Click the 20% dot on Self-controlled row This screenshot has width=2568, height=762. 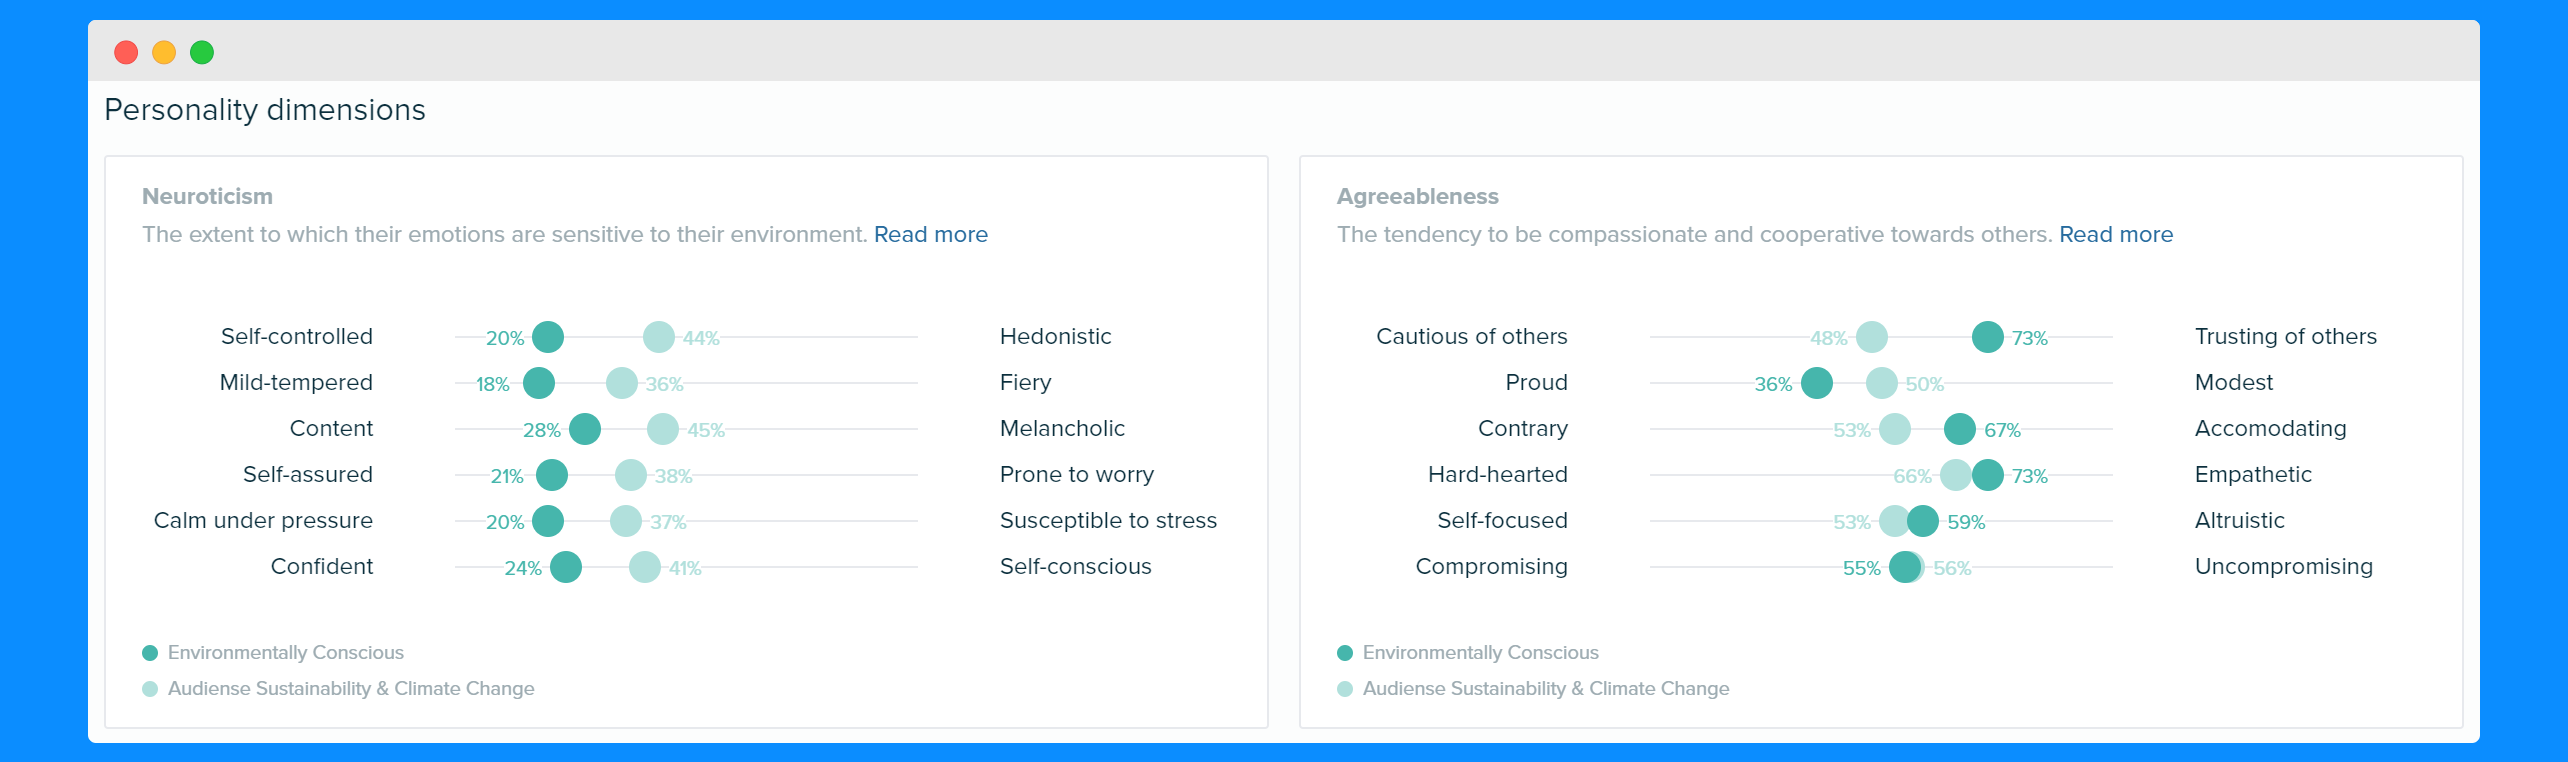[548, 337]
